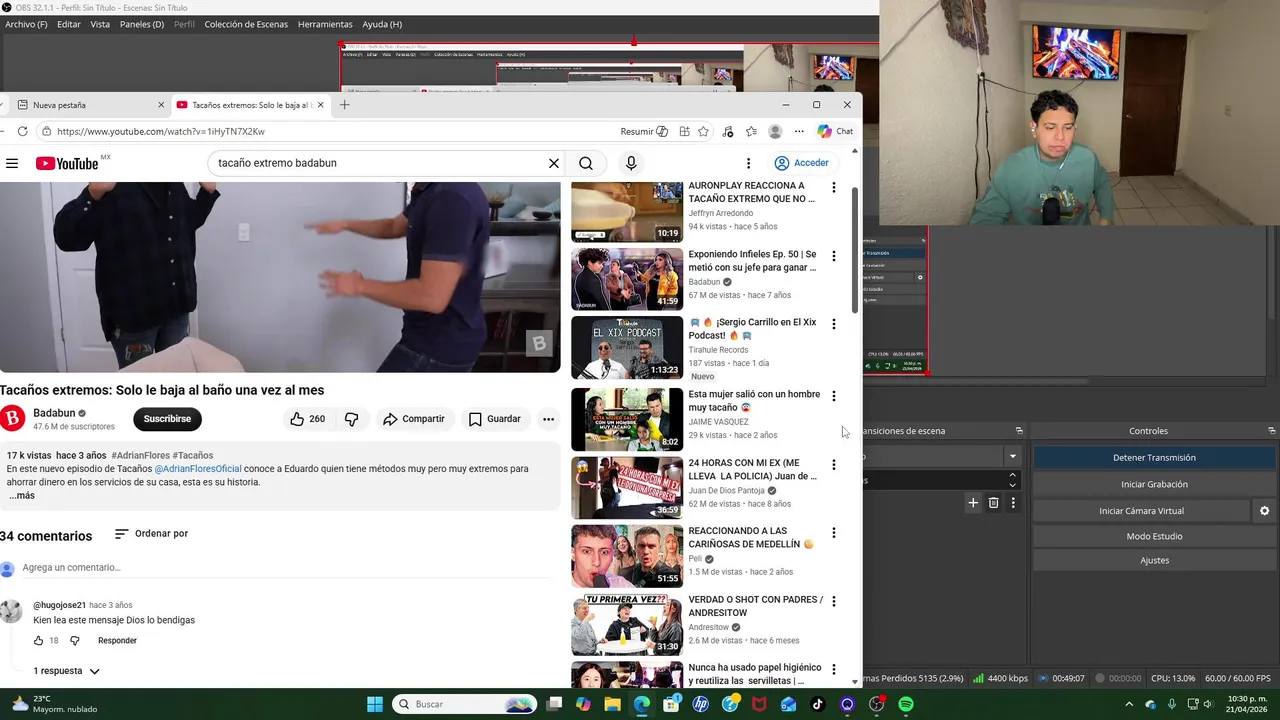
Task: Clear the YouTube search text
Action: point(553,163)
